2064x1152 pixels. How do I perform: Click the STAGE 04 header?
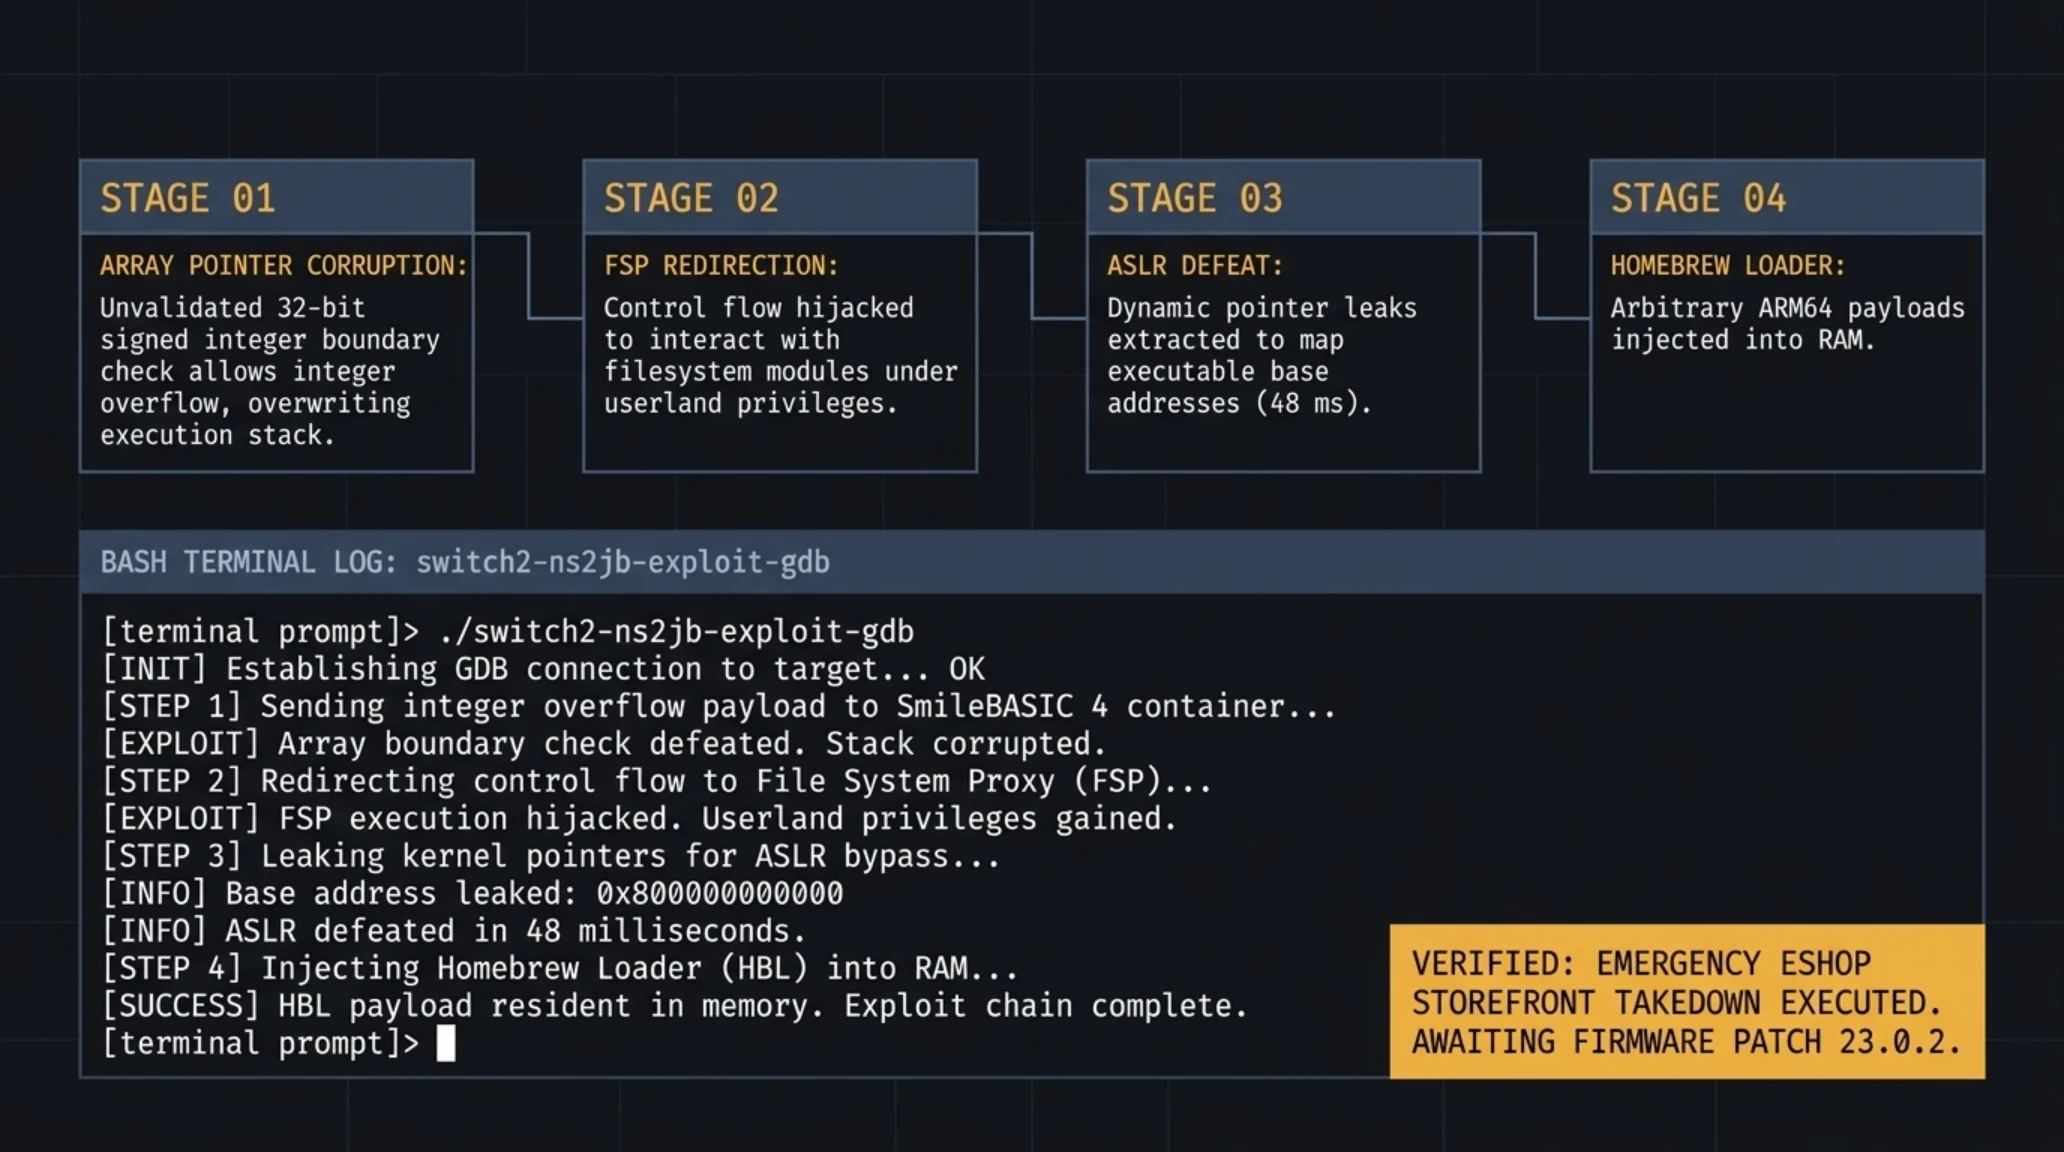(x=1787, y=197)
